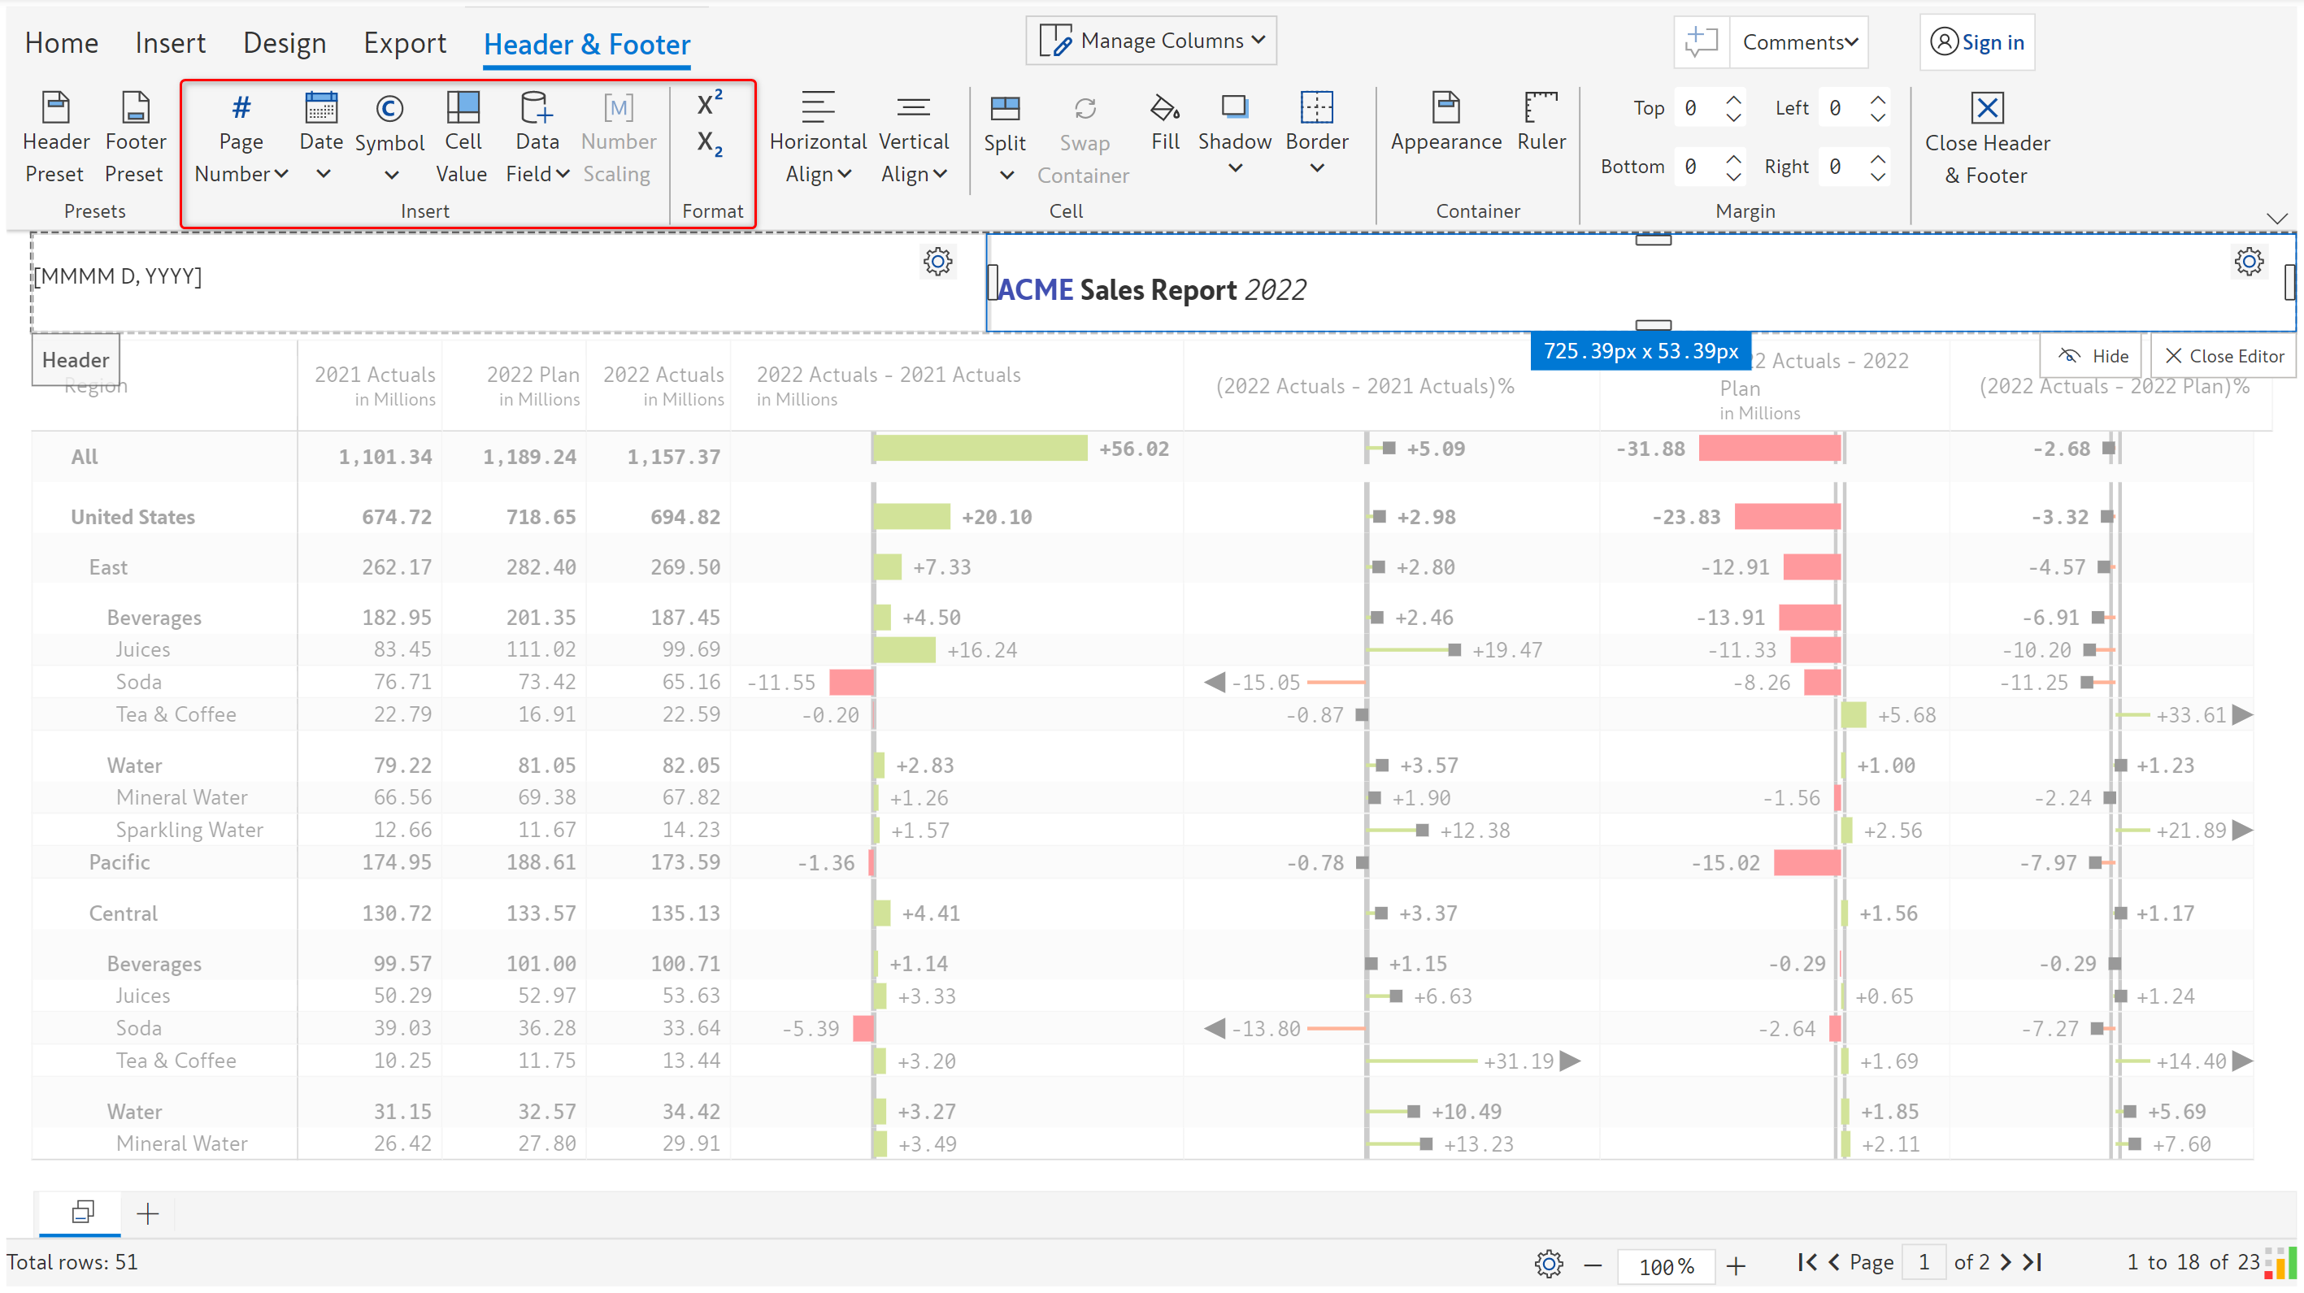Image resolution: width=2304 pixels, height=1293 pixels.
Task: Apply subscript format
Action: tap(709, 144)
